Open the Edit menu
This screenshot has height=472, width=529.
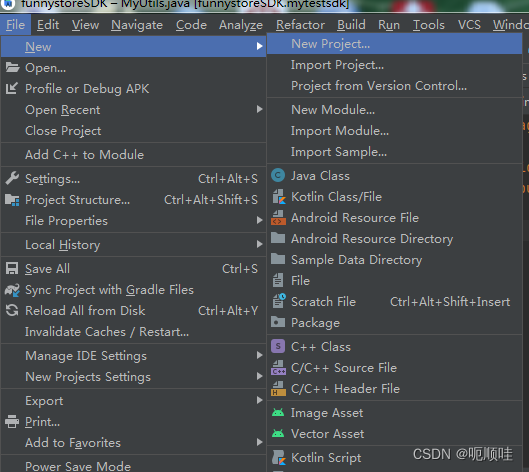[x=48, y=25]
